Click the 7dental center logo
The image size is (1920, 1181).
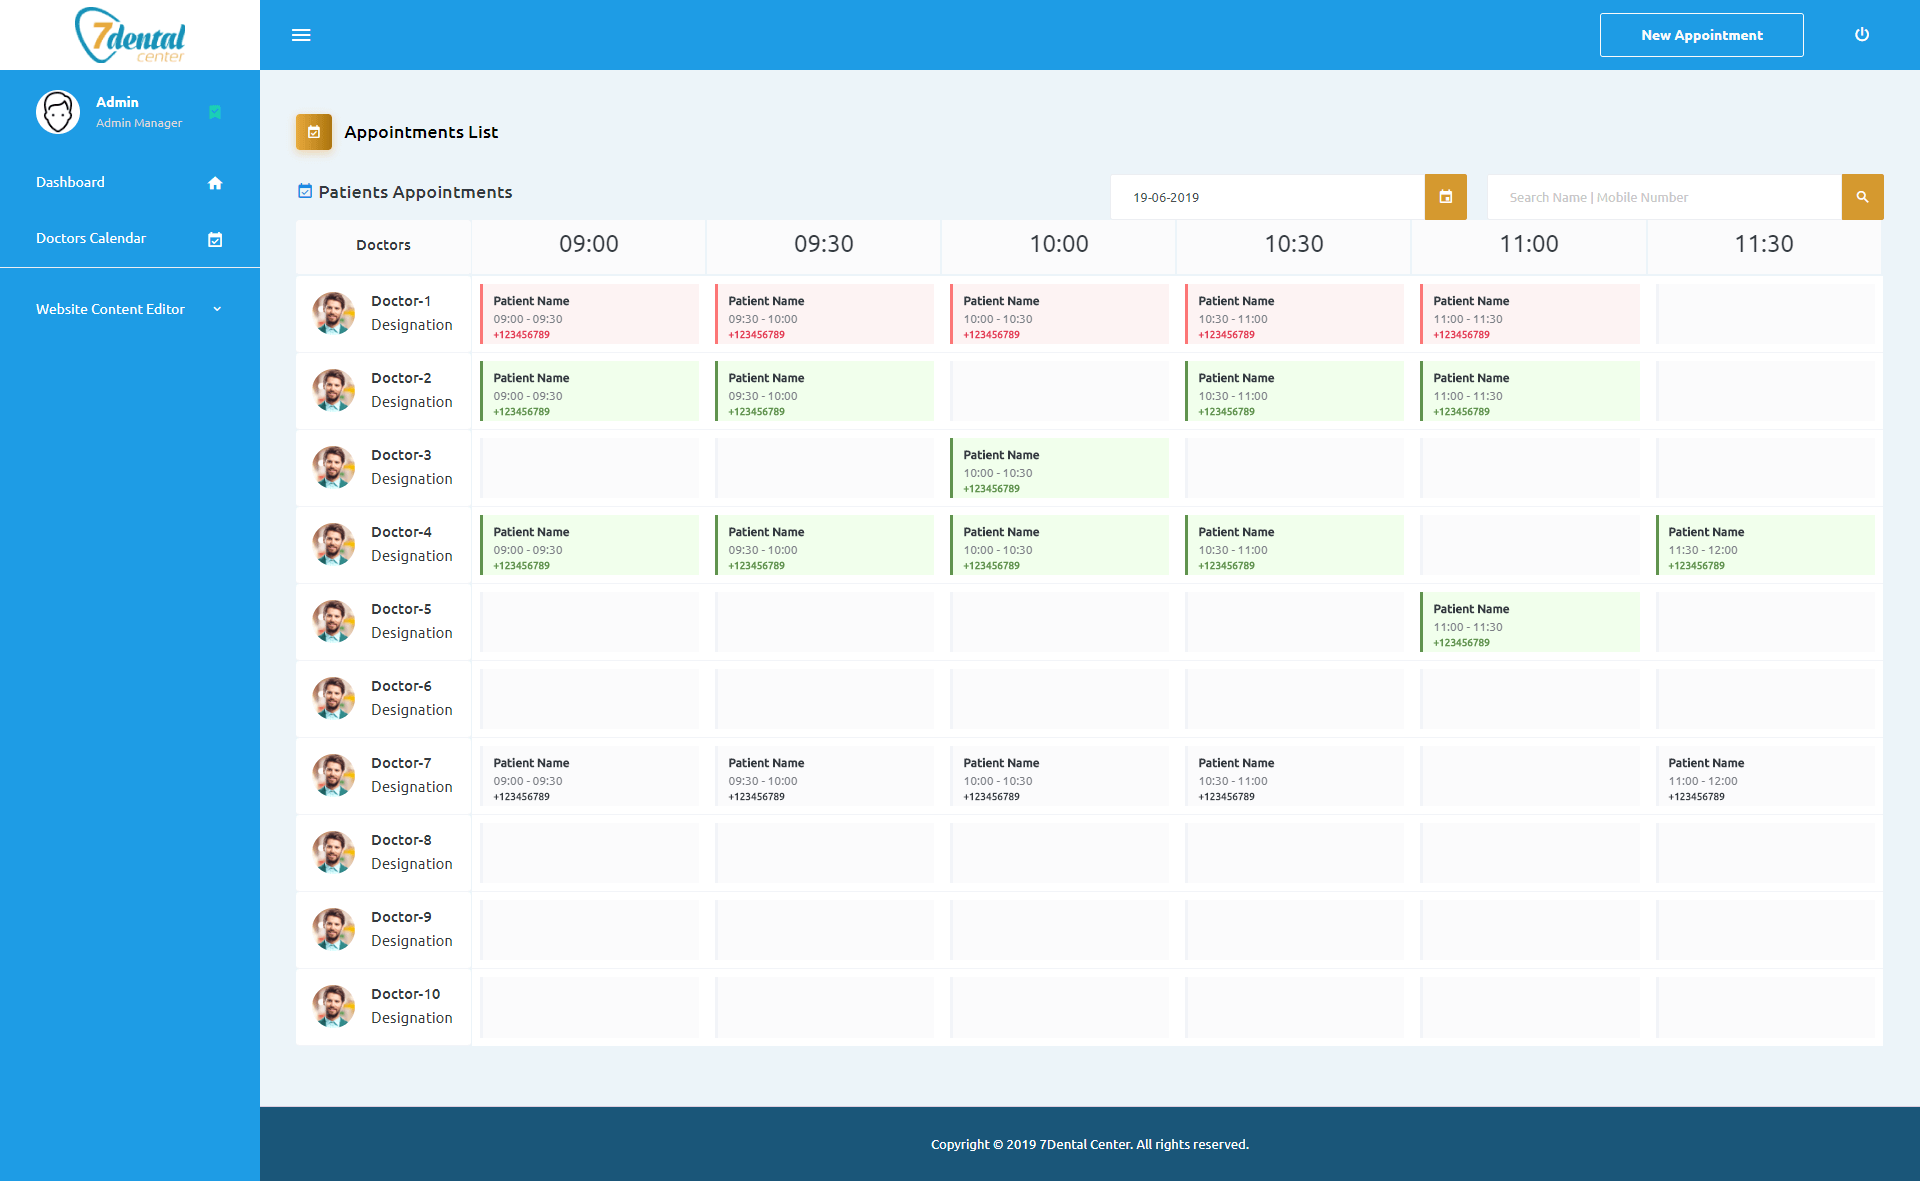pos(130,36)
